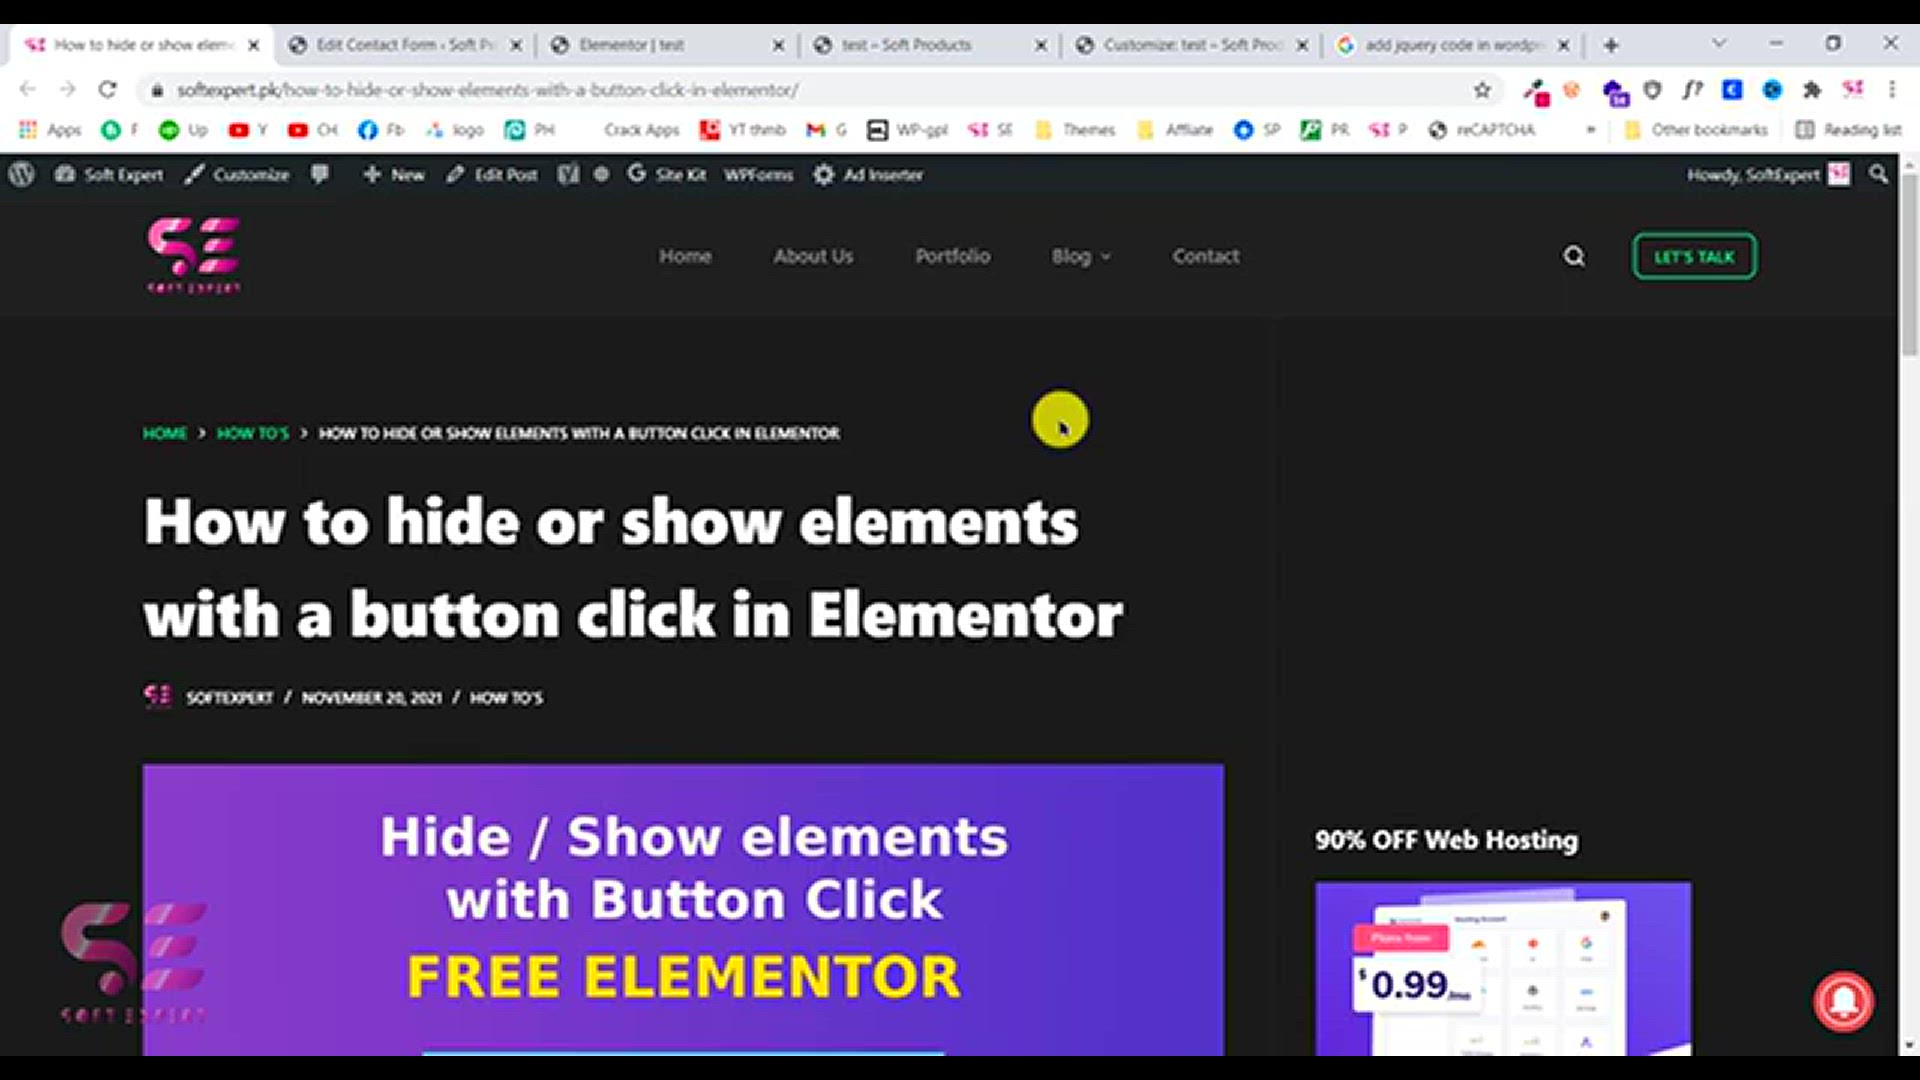Open the Crack Apps bookmark
Viewport: 1920px width, 1080px height.
pyautogui.click(x=640, y=130)
